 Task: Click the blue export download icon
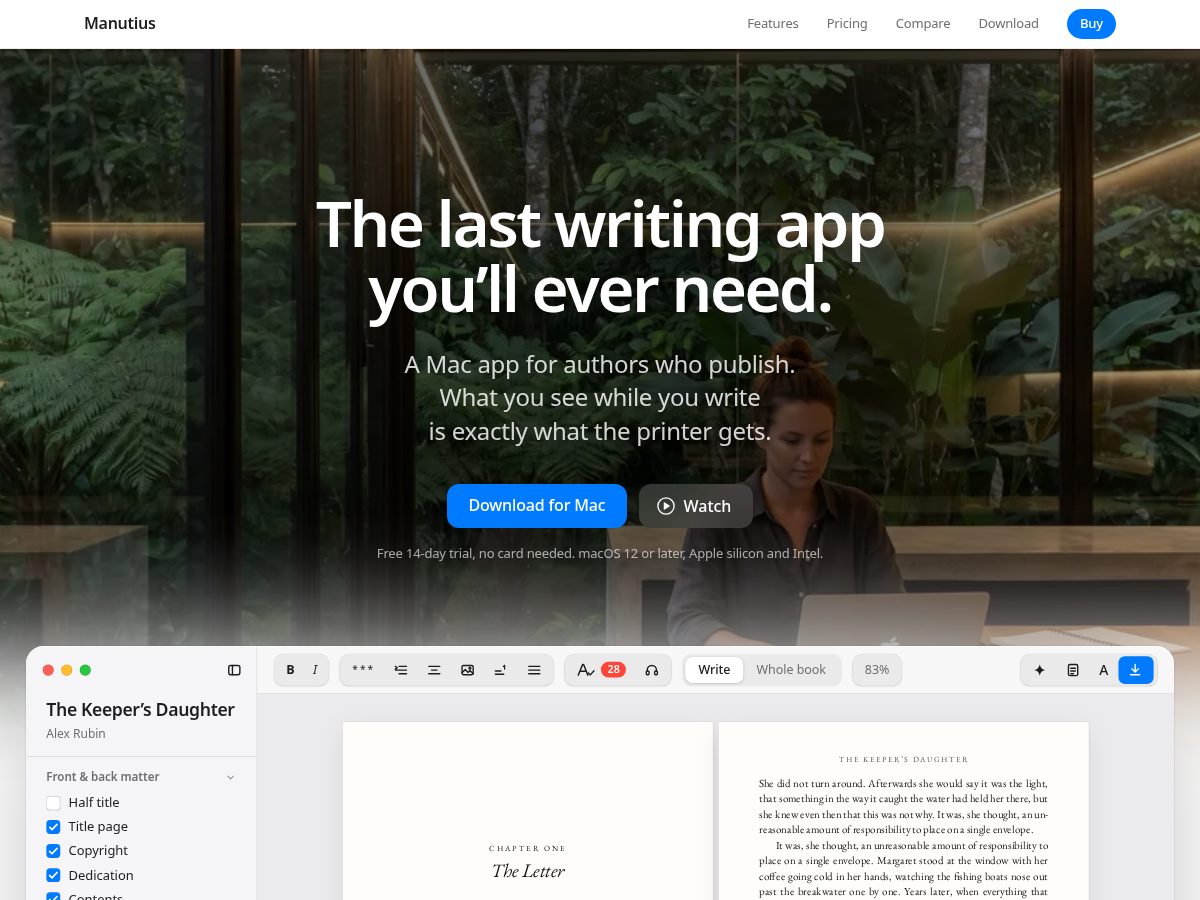[x=1135, y=670]
